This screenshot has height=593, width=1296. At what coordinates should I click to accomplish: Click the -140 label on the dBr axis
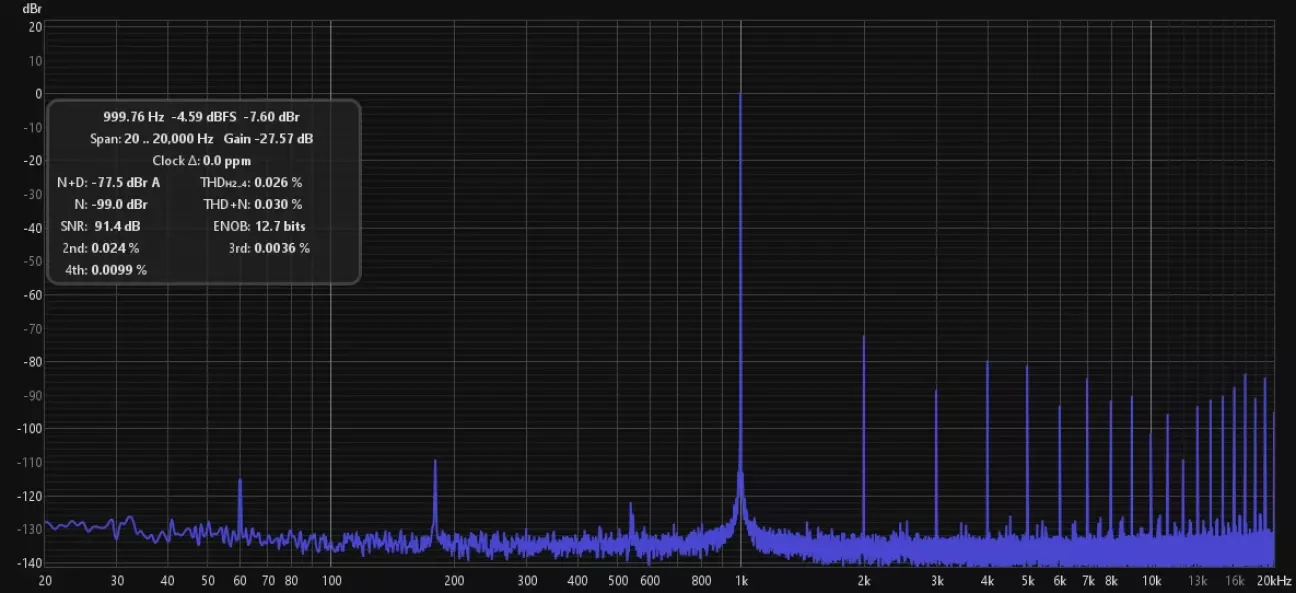click(x=30, y=562)
